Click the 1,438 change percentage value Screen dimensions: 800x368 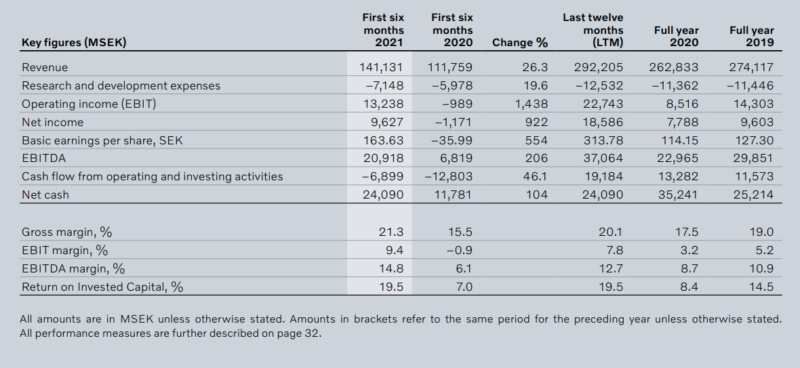coord(531,104)
